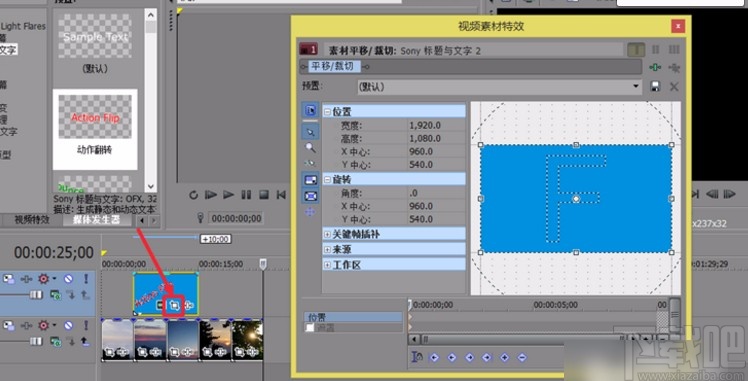Screen dimensions: 748x381
Task: Expand the 关键帧插补 section
Action: coord(327,234)
